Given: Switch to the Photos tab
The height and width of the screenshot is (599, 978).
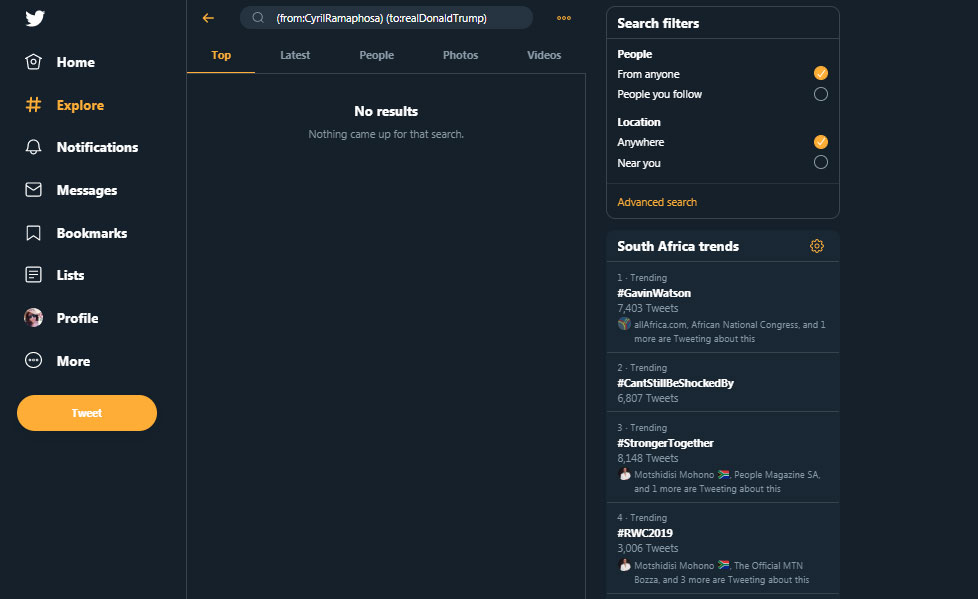Looking at the screenshot, I should coord(460,55).
